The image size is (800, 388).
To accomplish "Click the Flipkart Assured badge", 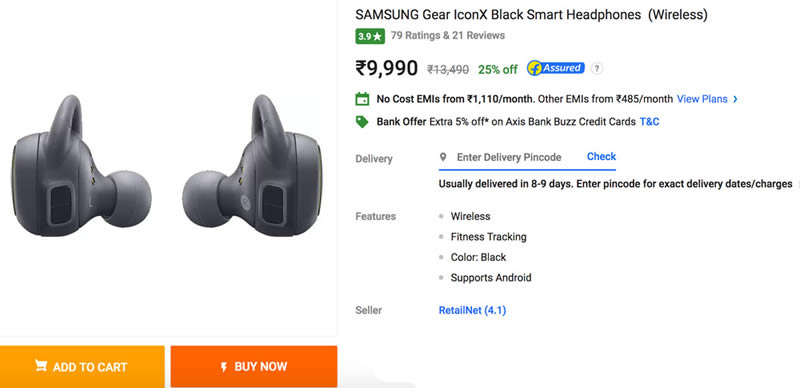I will [x=556, y=68].
